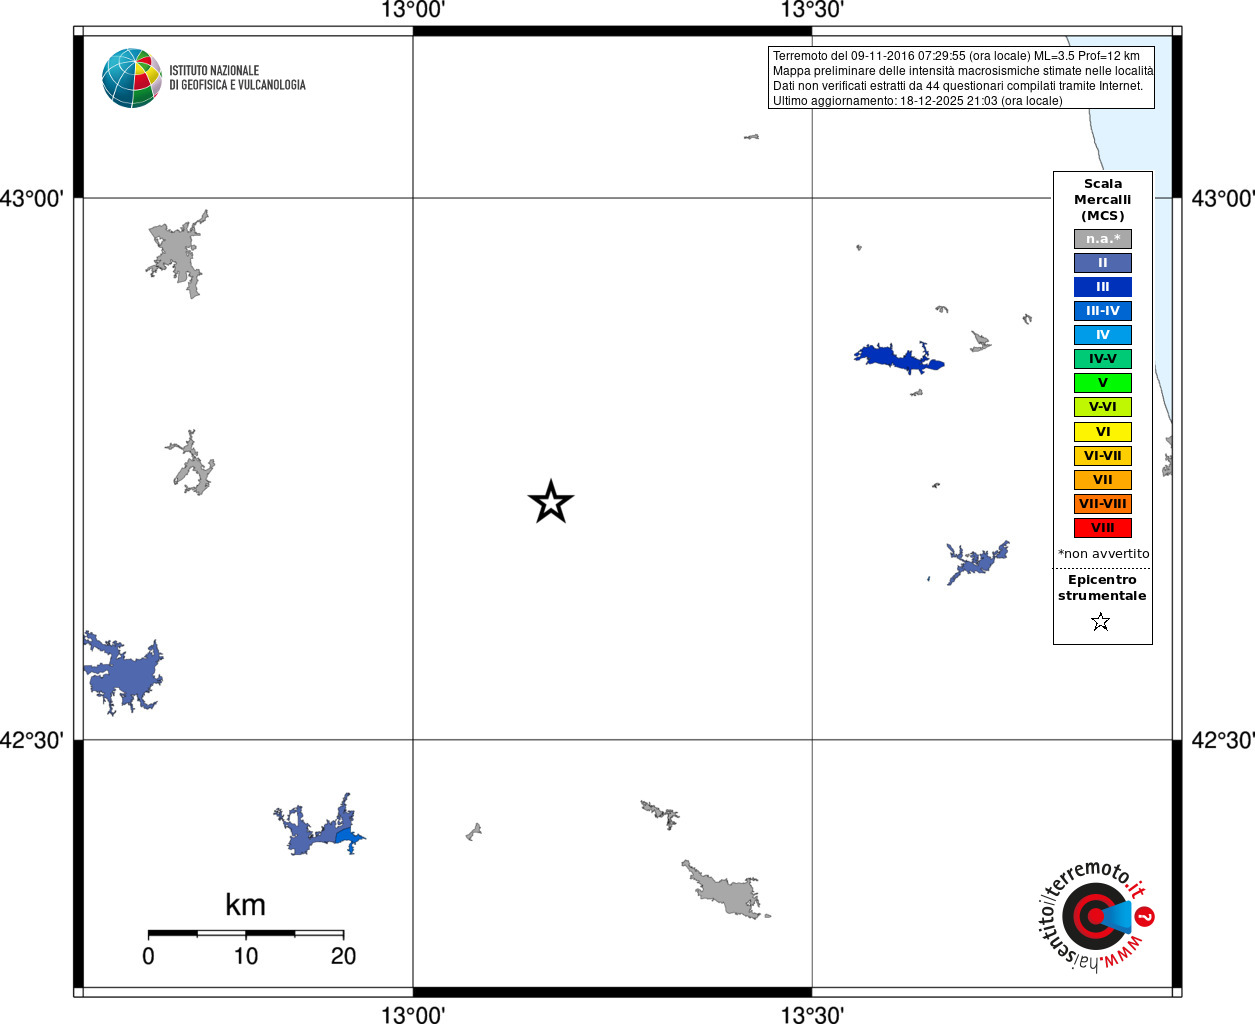This screenshot has width=1255, height=1024.
Task: Click the '*non avvertito' legend note
Action: [x=1104, y=554]
